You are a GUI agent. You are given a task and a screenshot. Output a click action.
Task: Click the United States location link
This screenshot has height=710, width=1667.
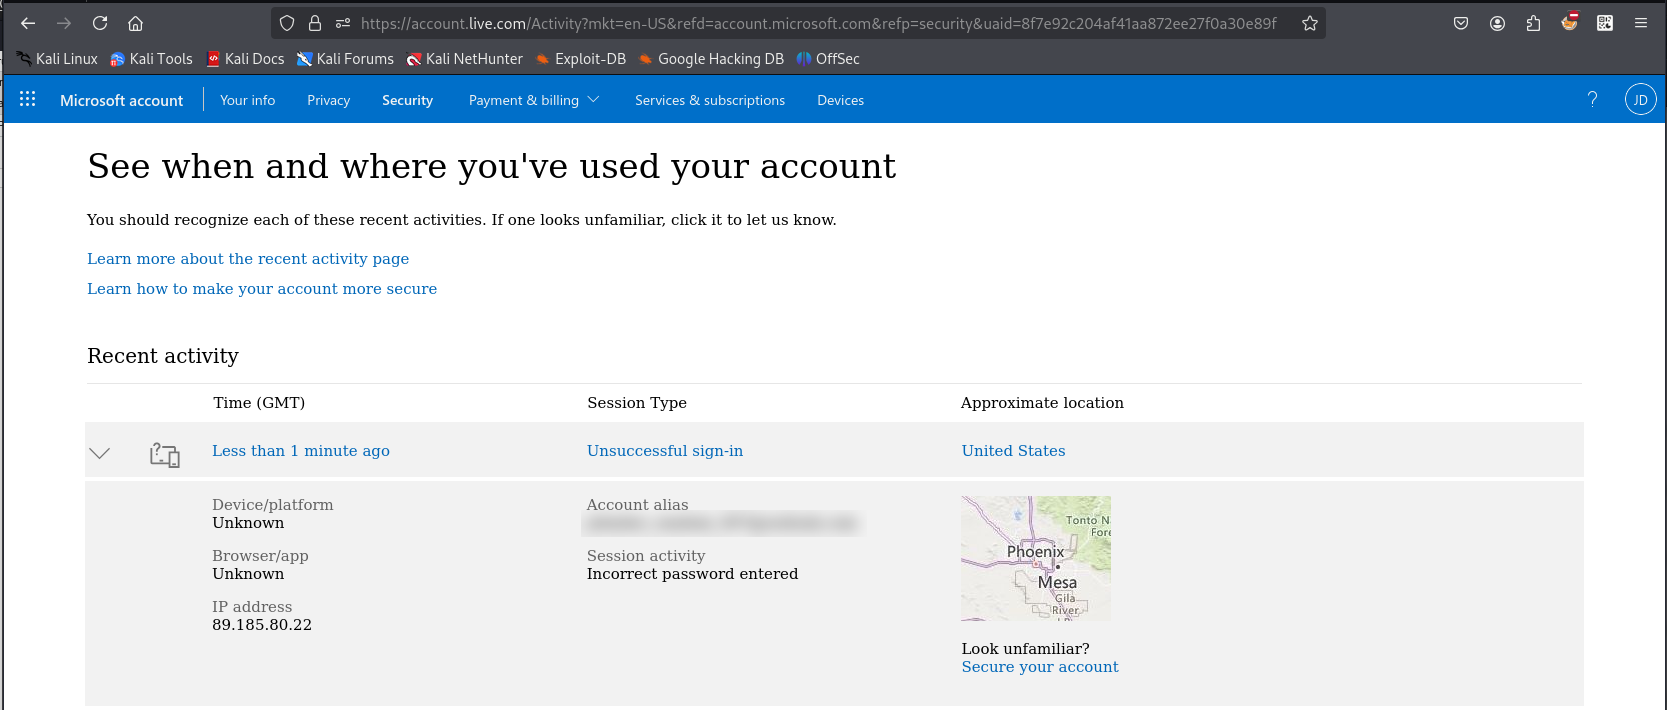point(1013,451)
